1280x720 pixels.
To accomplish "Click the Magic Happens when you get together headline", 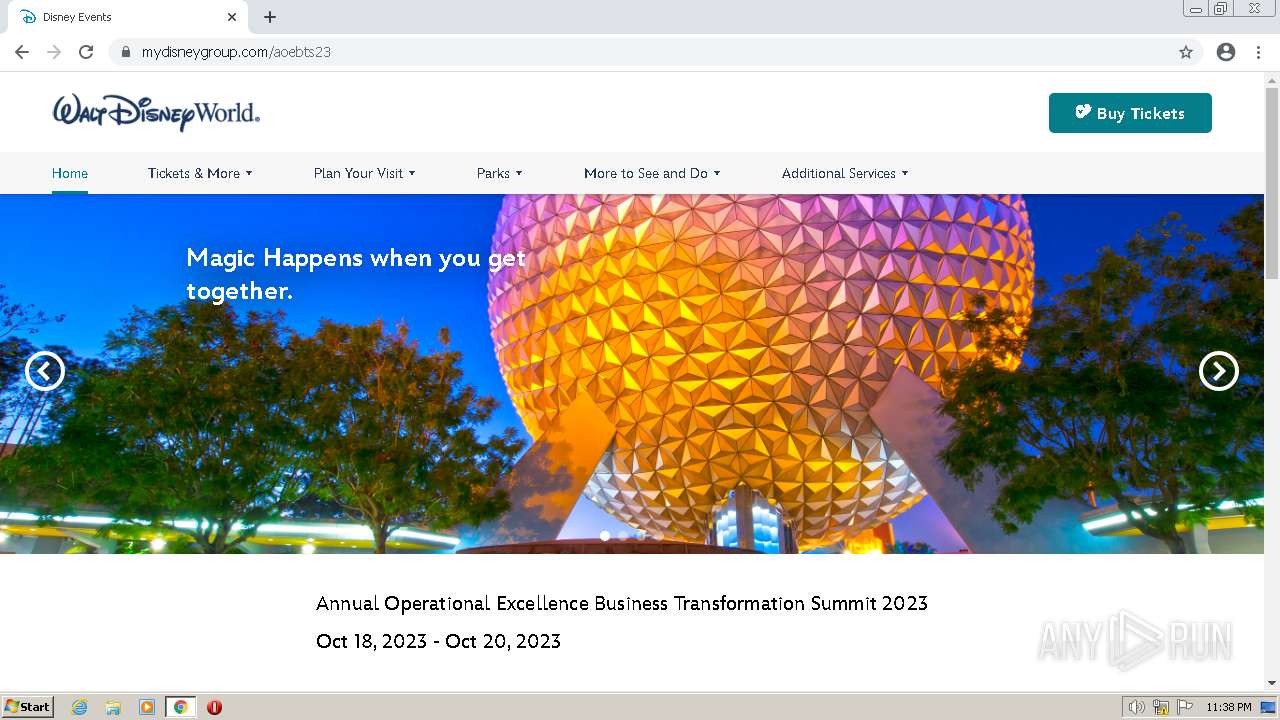I will coord(356,274).
